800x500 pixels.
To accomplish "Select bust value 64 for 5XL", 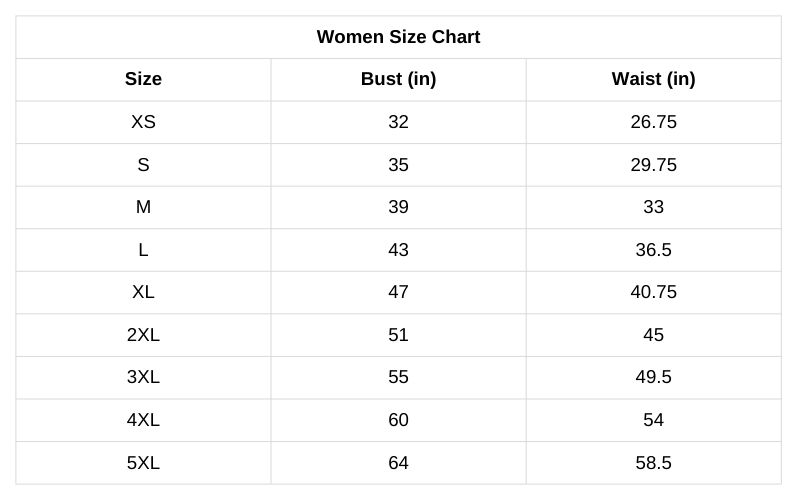I will (398, 463).
